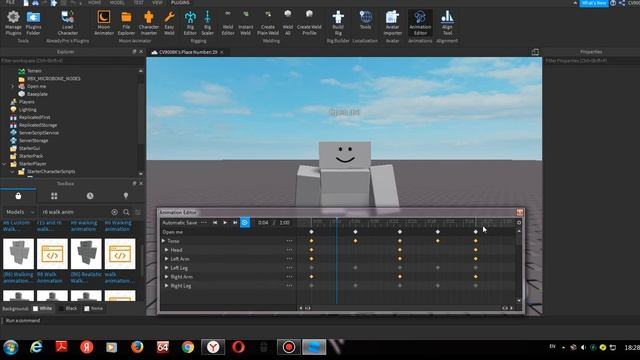The height and width of the screenshot is (360, 640).
Task: Open Moon Animator's File Explorer
Action: [126, 23]
